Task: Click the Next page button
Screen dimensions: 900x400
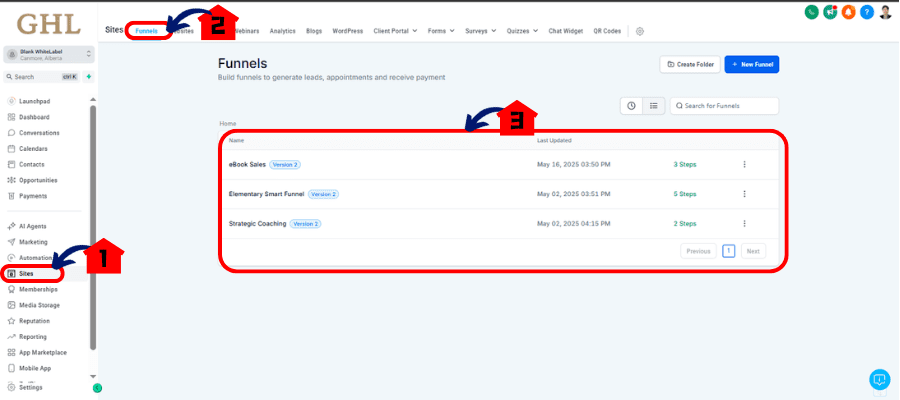Action: pos(753,251)
